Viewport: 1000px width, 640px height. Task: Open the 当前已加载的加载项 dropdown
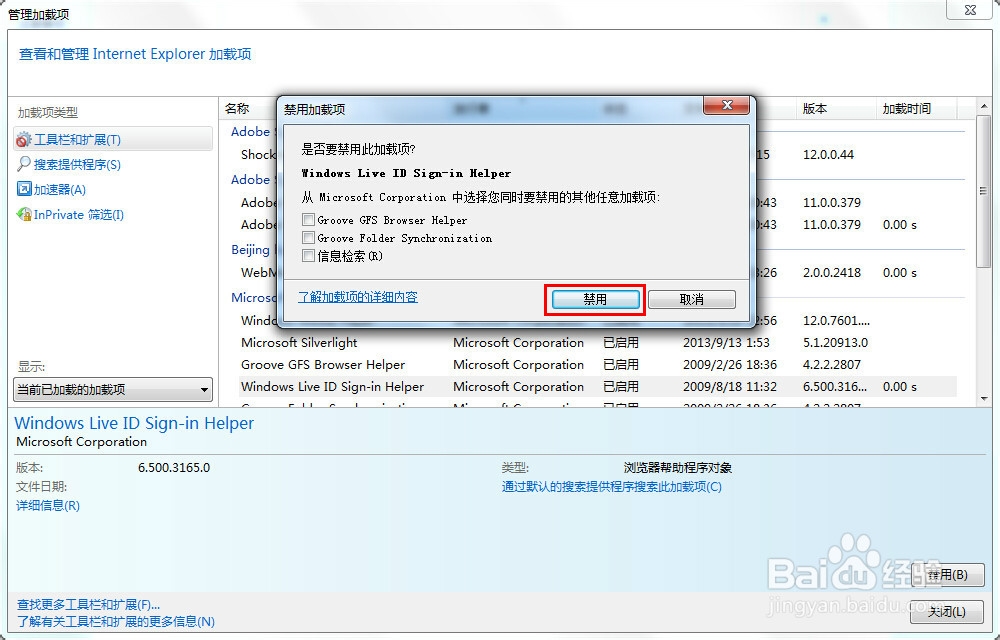click(x=111, y=389)
